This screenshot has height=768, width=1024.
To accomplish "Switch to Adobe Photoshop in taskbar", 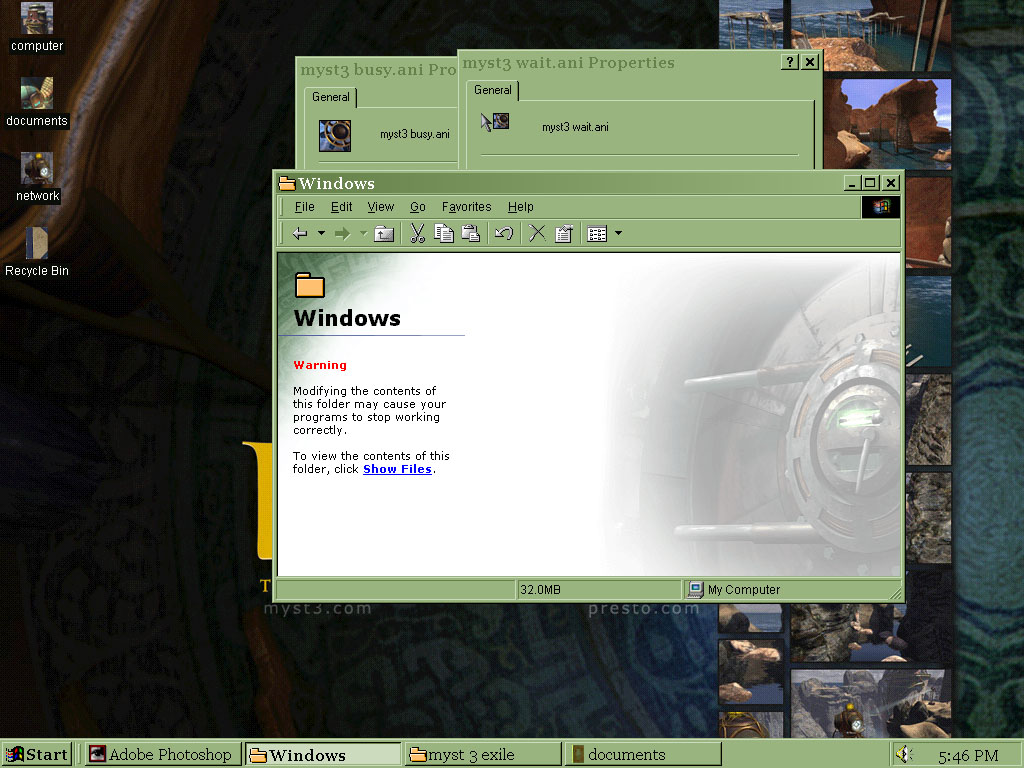I will pos(163,755).
